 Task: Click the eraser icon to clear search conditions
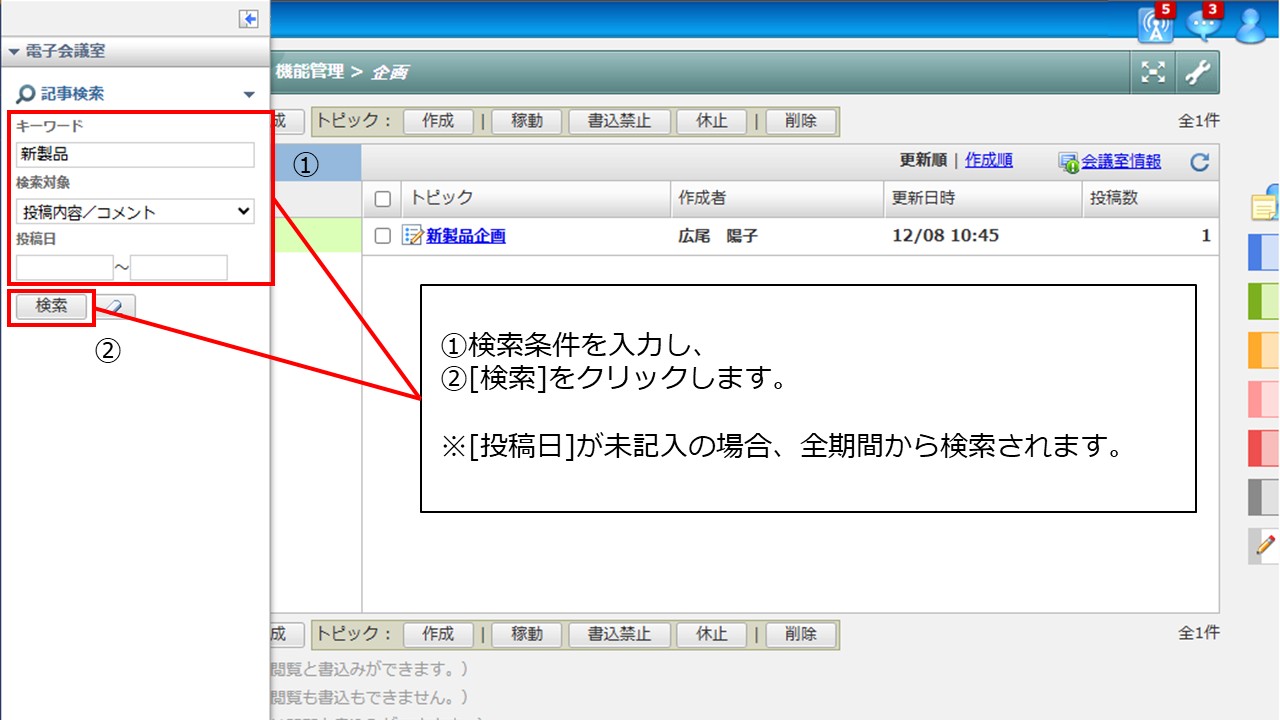[117, 307]
